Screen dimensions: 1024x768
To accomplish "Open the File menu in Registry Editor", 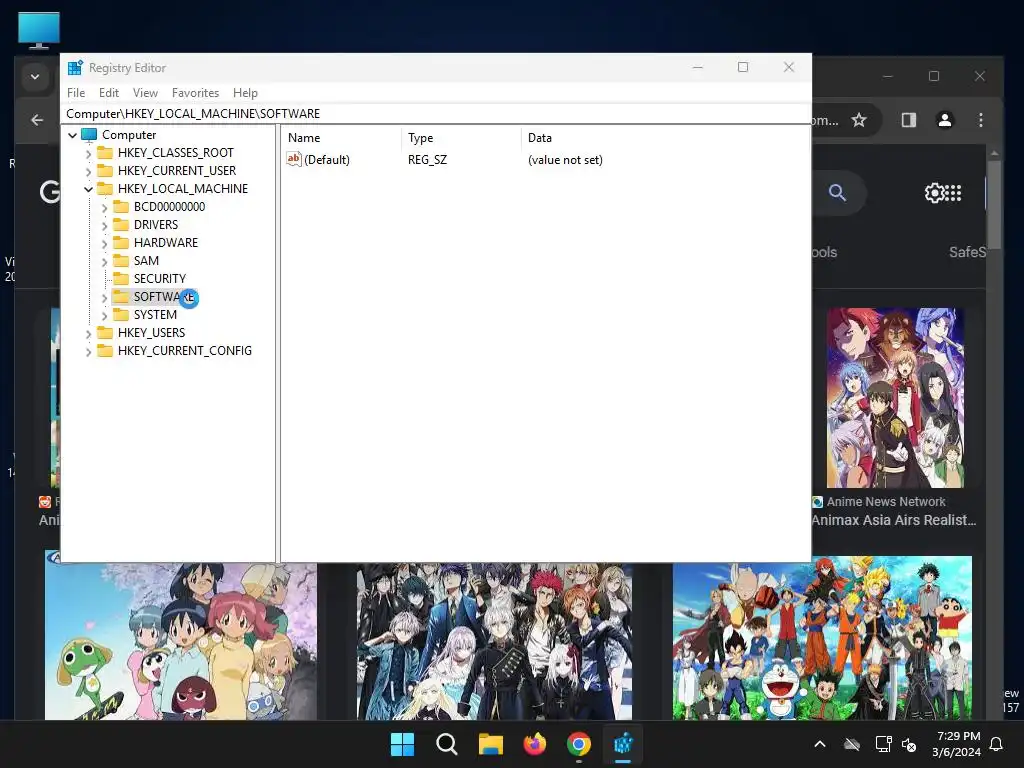I will (x=76, y=93).
